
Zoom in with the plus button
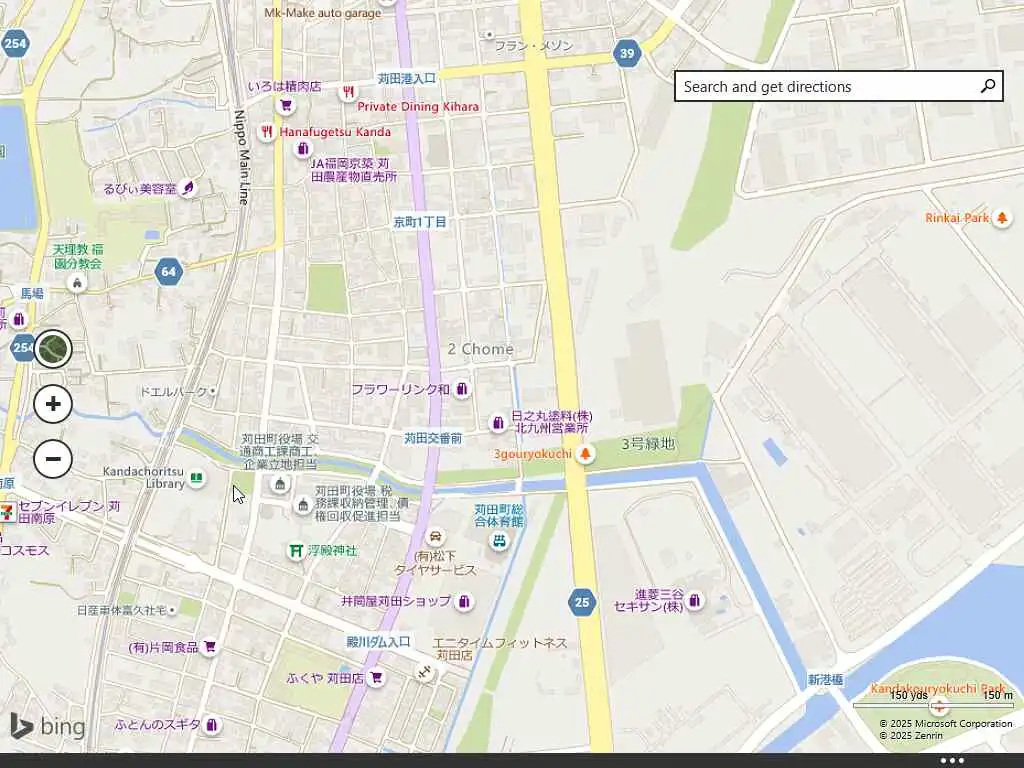click(x=53, y=404)
